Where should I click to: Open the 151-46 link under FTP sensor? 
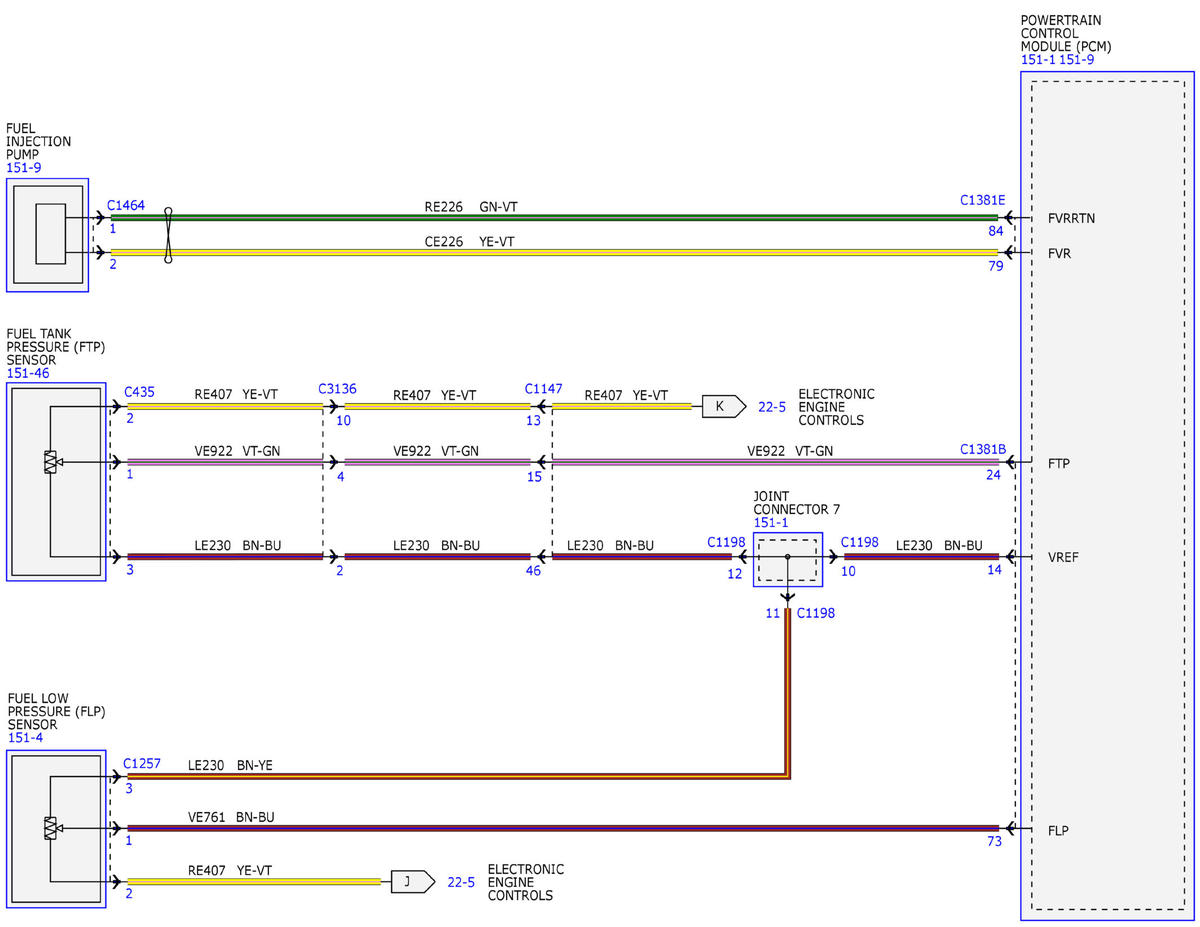click(x=27, y=373)
